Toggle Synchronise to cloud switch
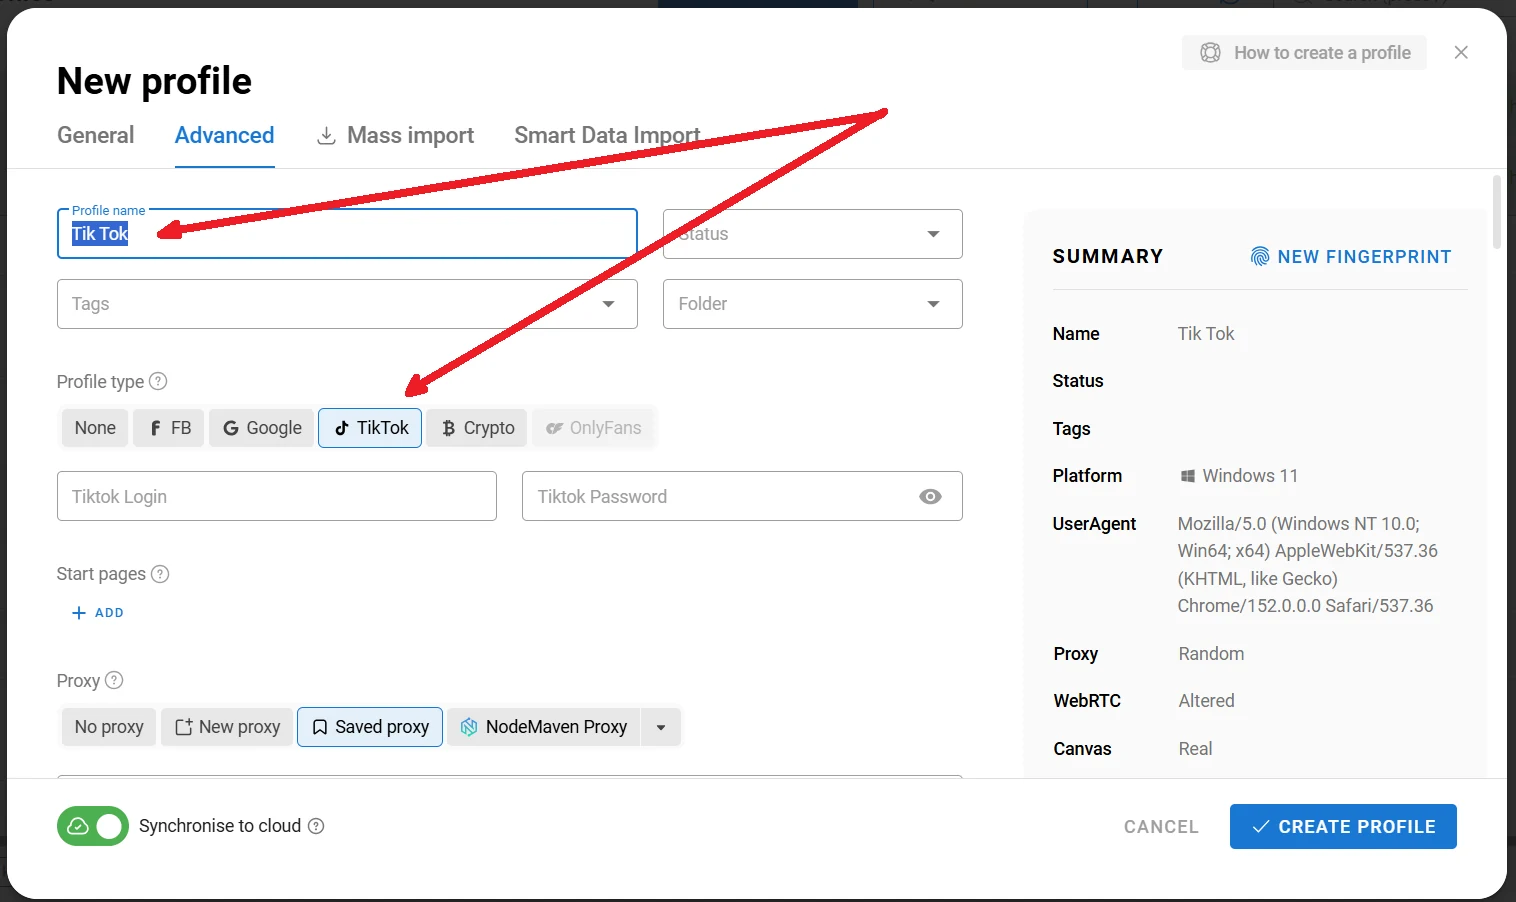Image resolution: width=1516 pixels, height=902 pixels. pyautogui.click(x=93, y=826)
